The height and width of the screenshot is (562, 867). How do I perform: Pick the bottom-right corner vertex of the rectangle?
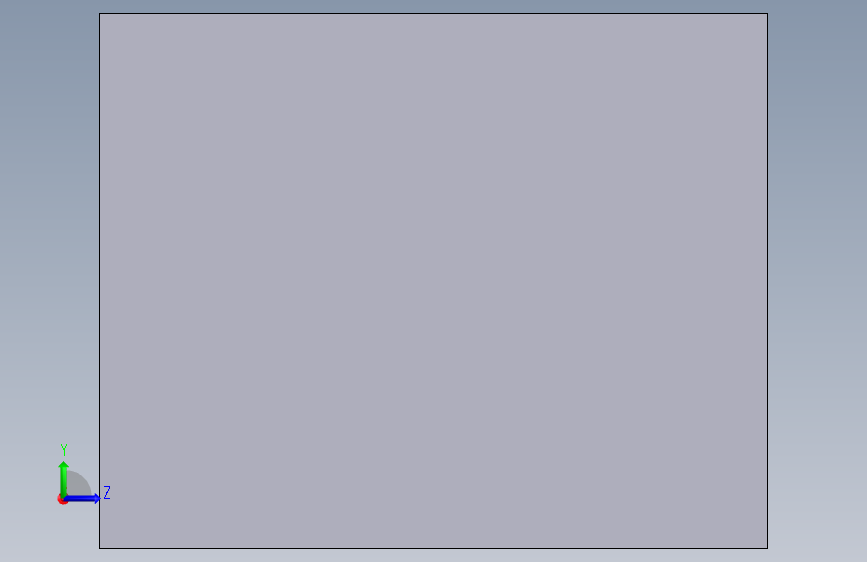point(767,548)
